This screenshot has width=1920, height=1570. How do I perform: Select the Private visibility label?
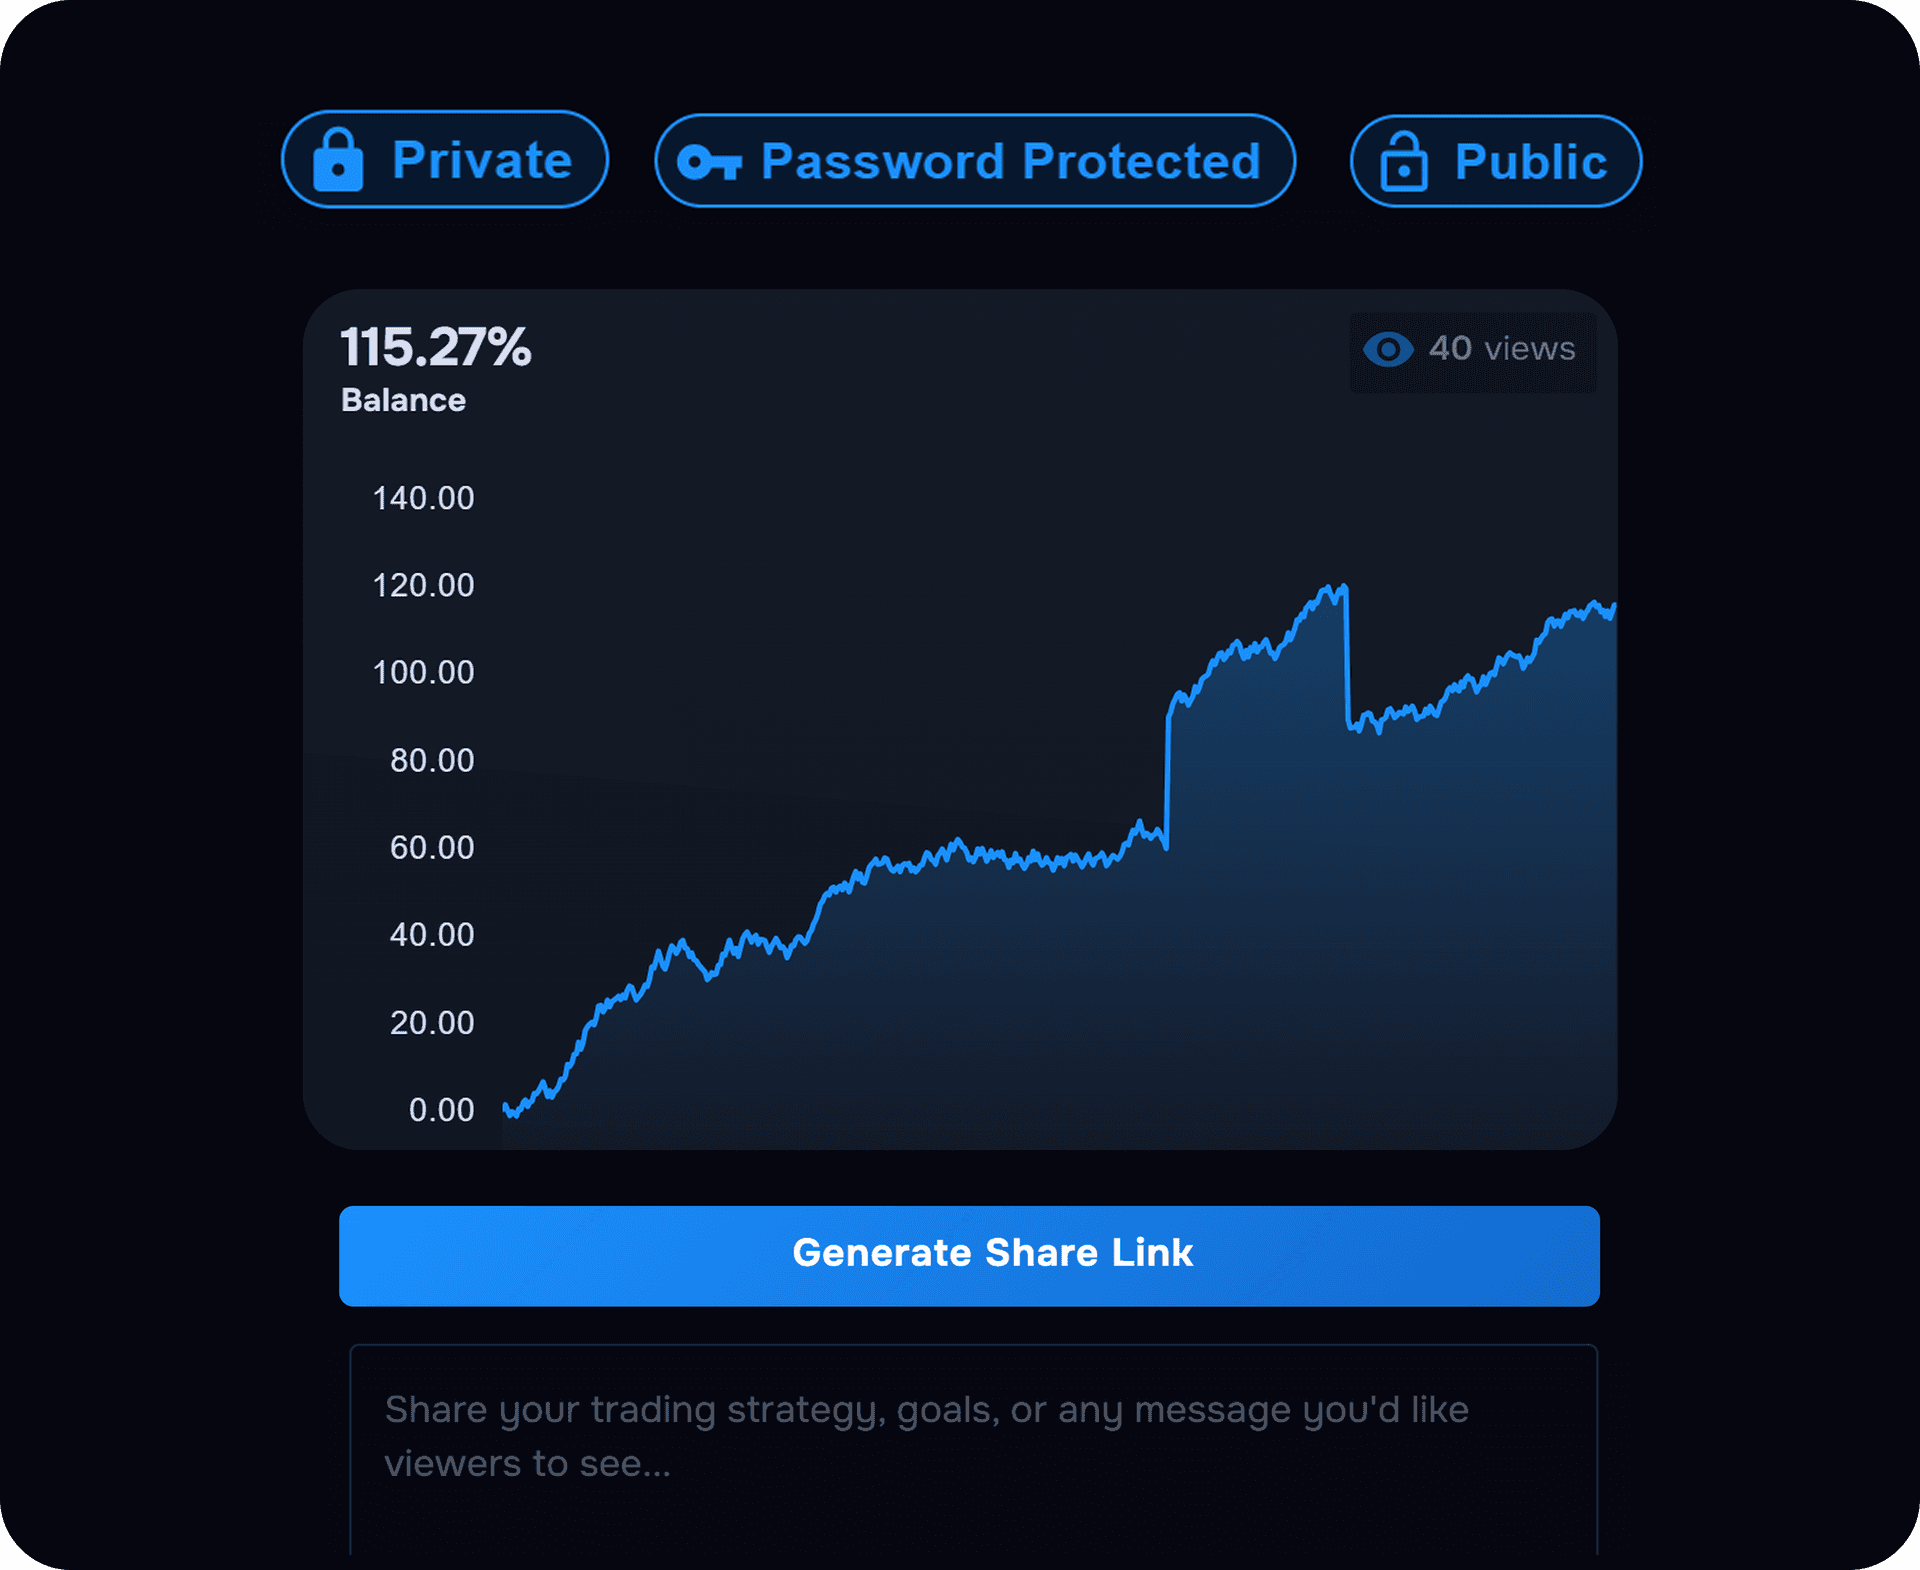coord(482,160)
